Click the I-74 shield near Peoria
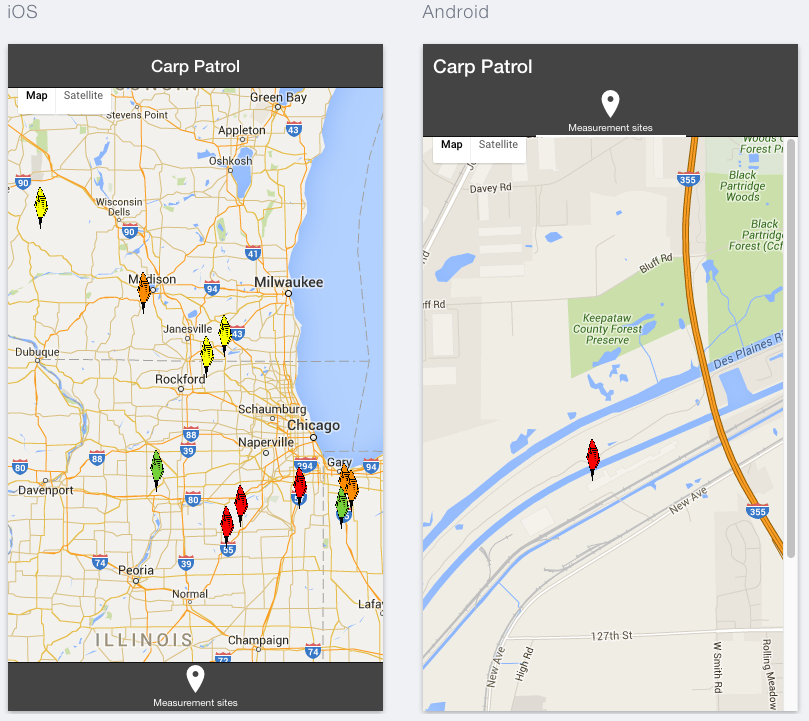809x721 pixels. 100,562
